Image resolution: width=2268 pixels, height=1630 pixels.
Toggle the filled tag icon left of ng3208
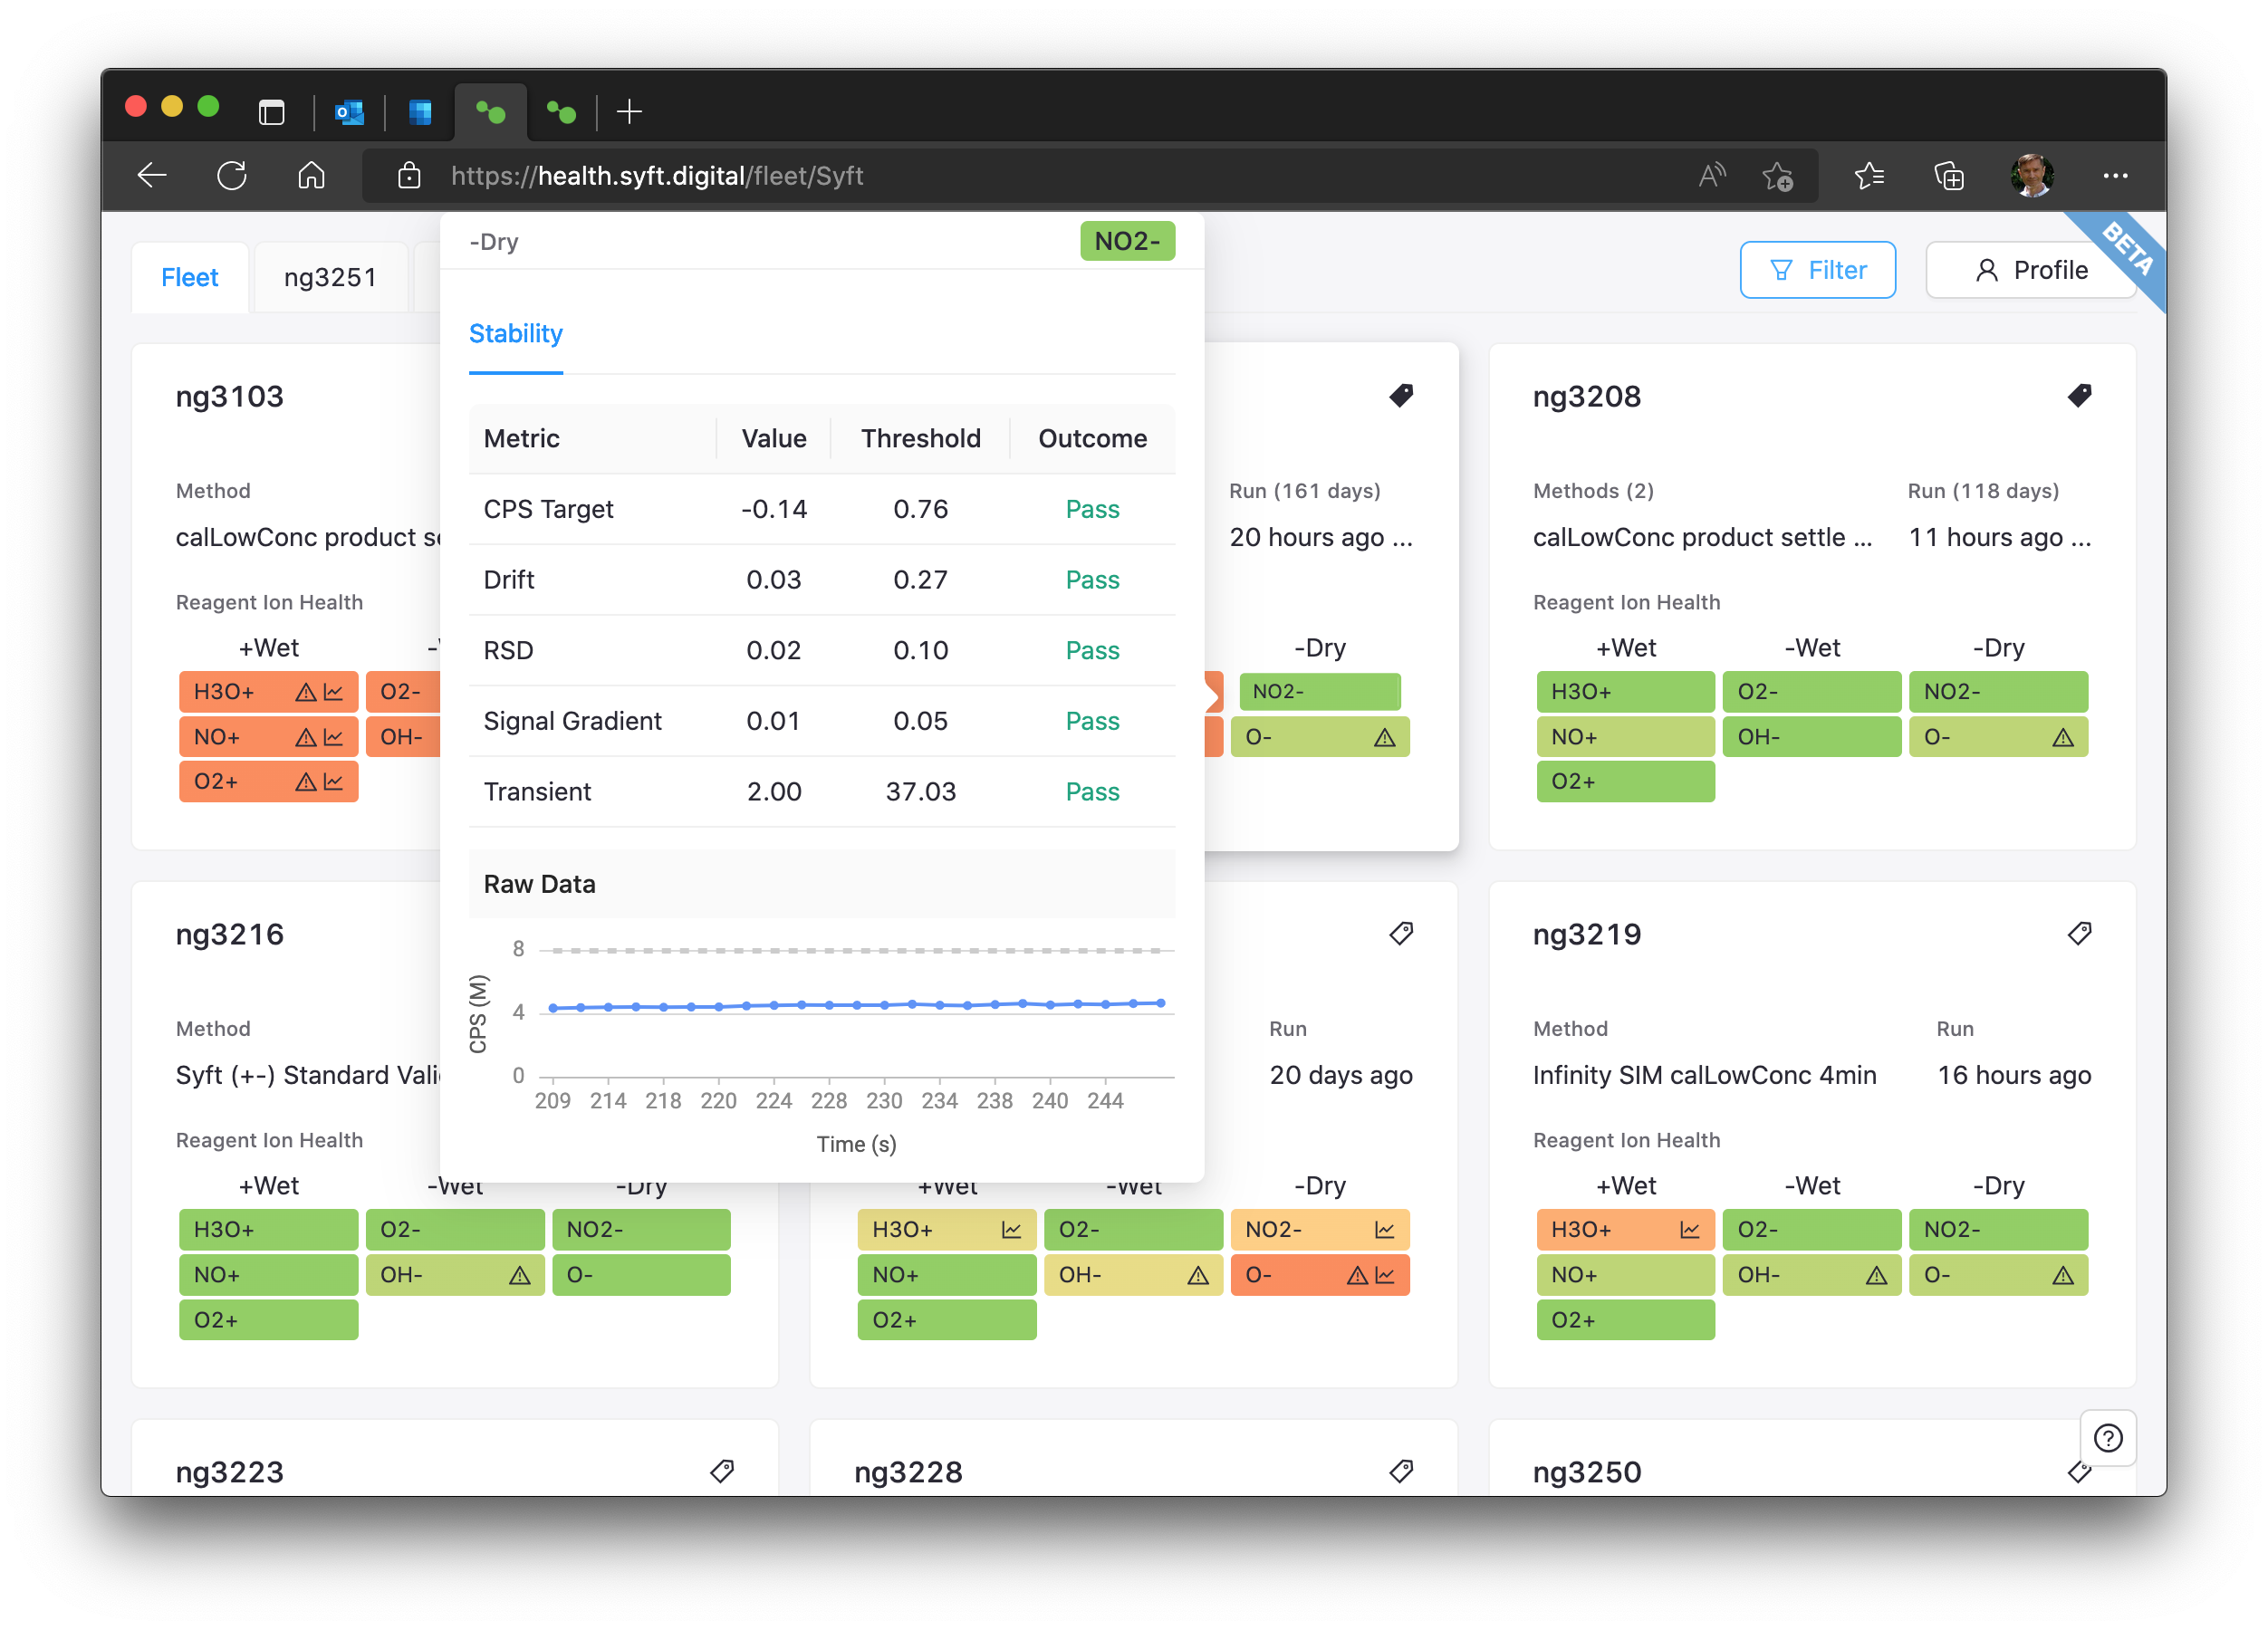pos(1401,396)
